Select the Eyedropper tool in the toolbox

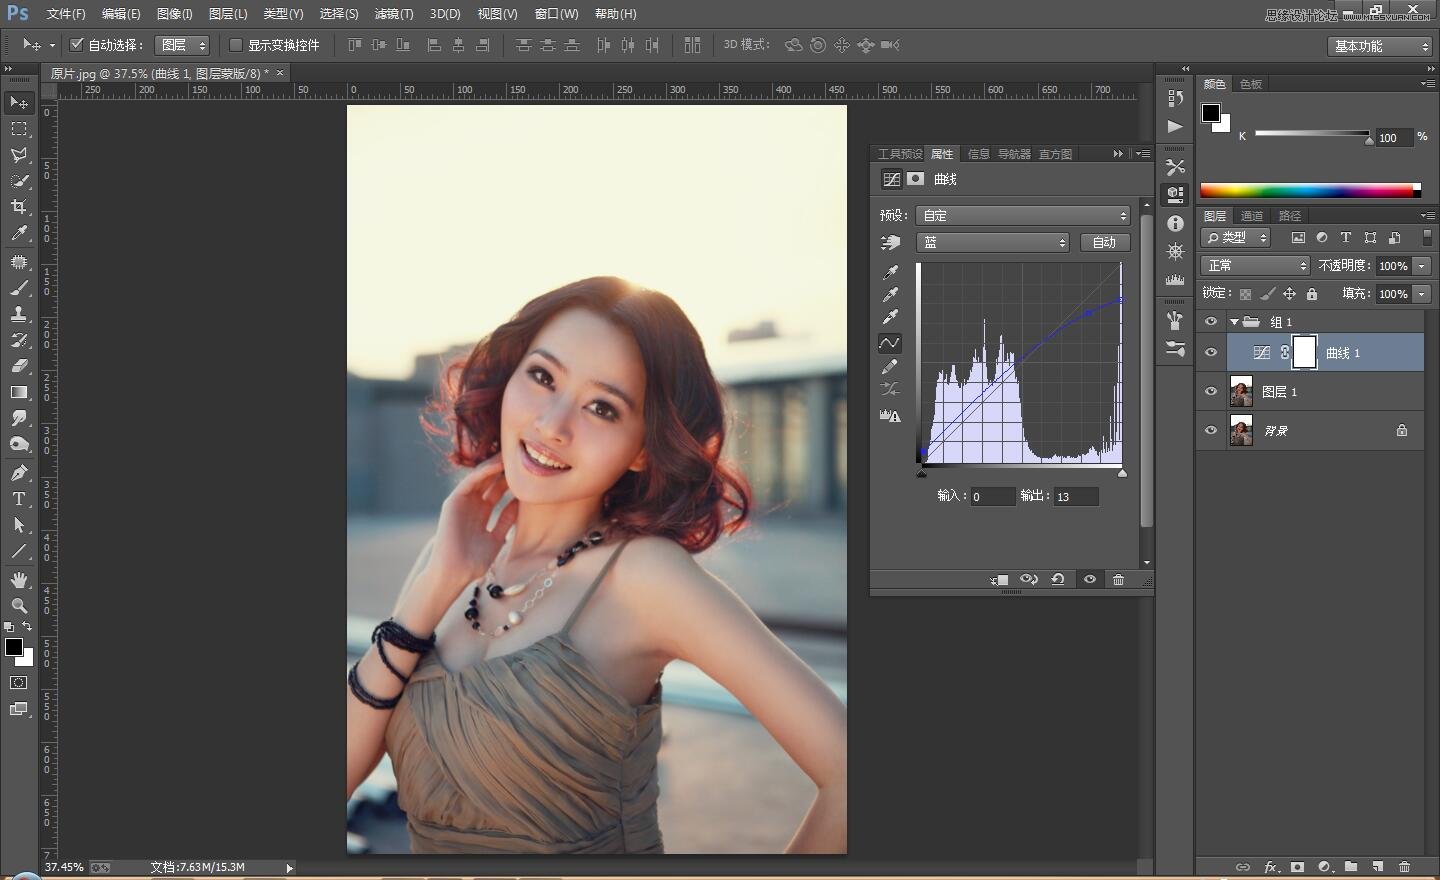[x=19, y=234]
